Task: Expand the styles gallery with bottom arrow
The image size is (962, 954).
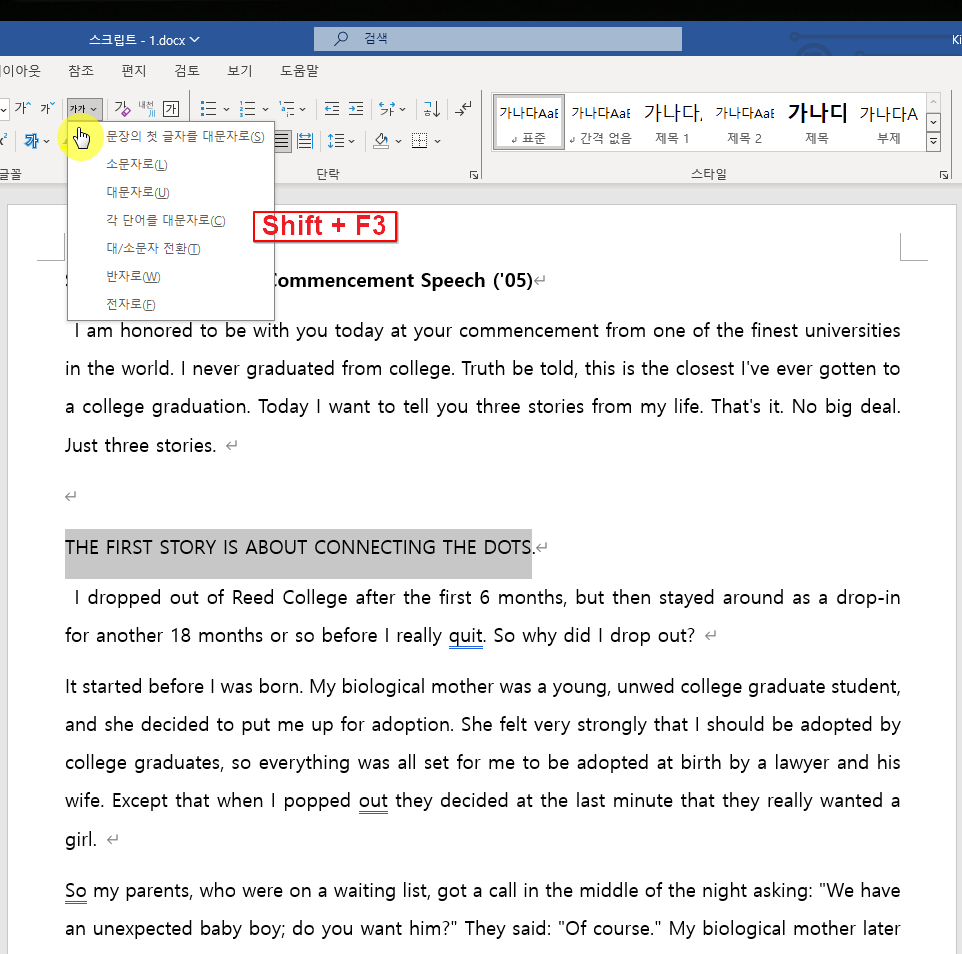Action: pyautogui.click(x=933, y=142)
